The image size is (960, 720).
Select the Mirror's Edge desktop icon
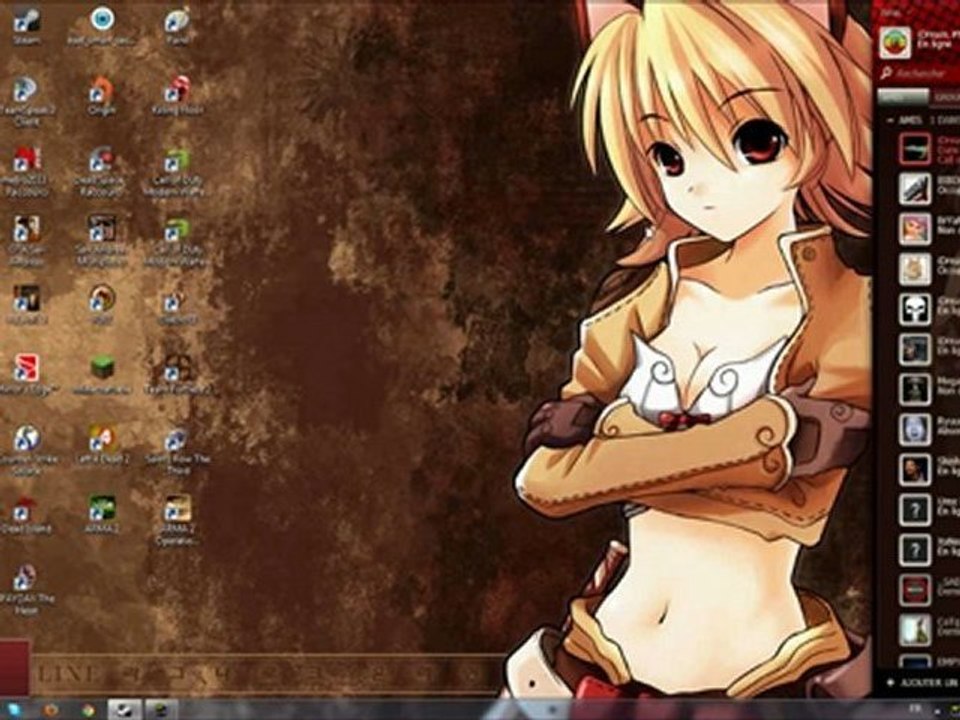[26, 373]
